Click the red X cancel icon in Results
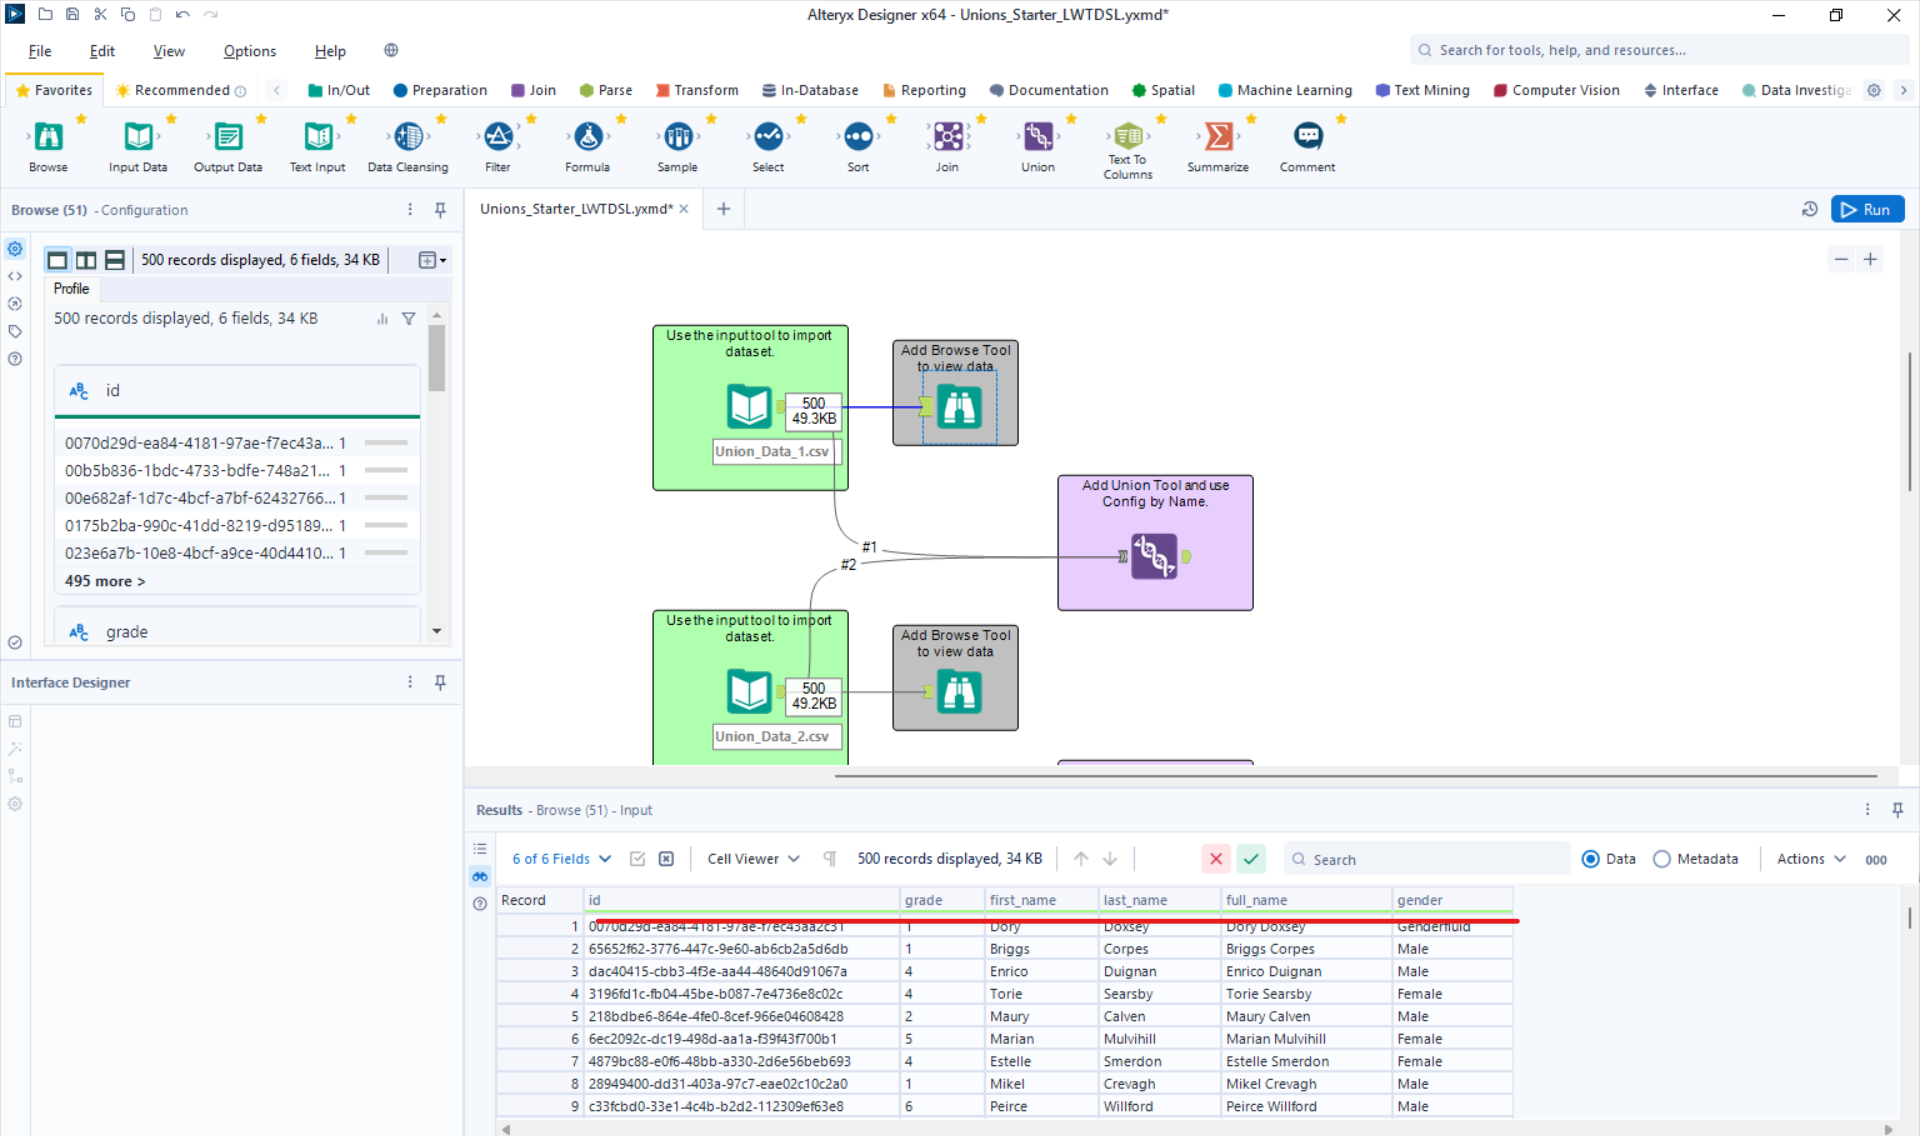 [1215, 859]
